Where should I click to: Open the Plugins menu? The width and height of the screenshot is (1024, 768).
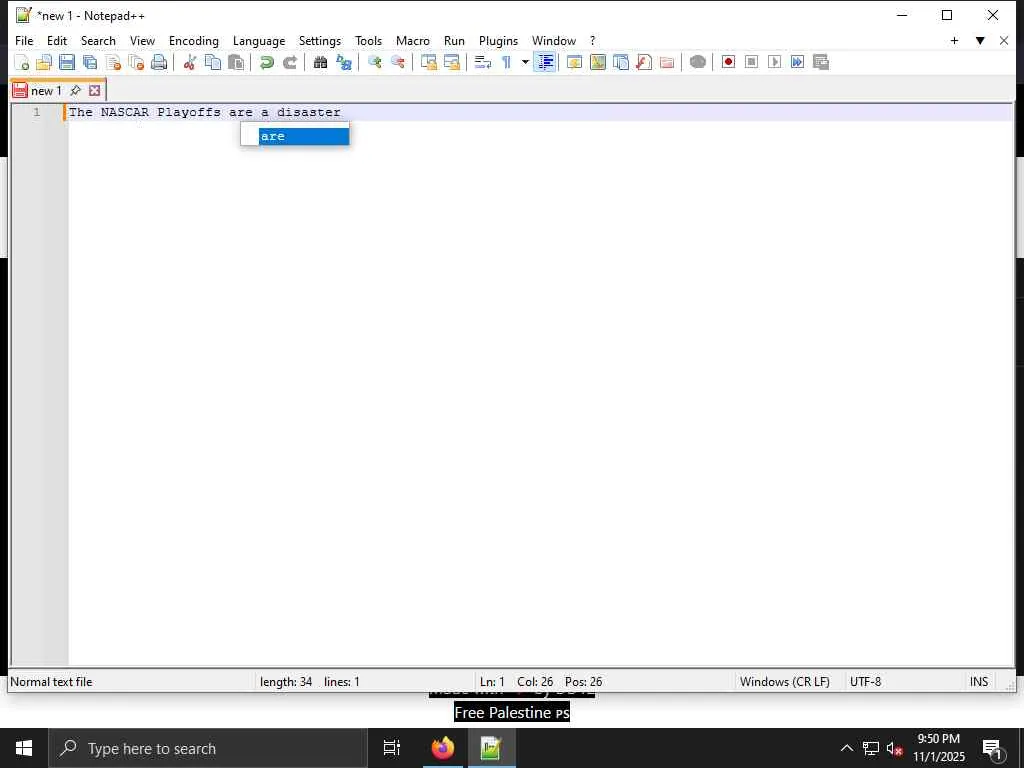pyautogui.click(x=498, y=40)
